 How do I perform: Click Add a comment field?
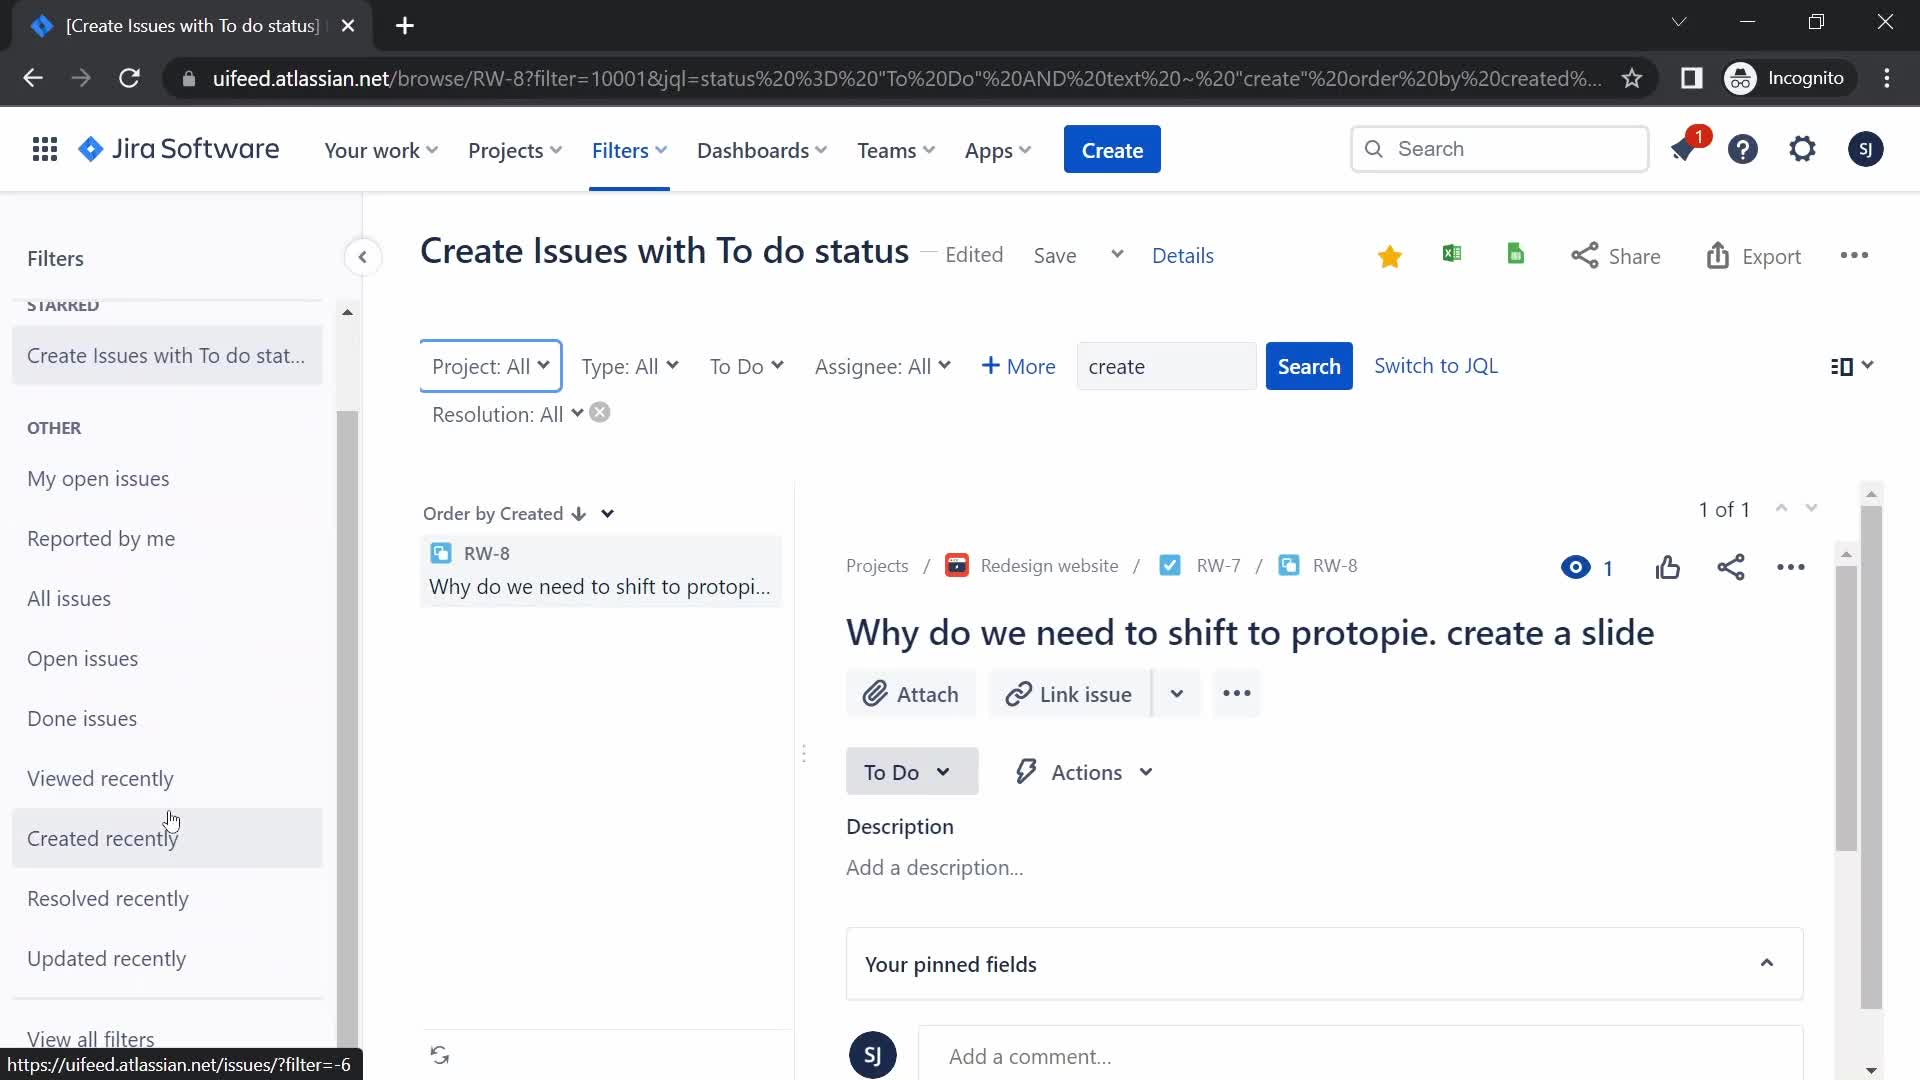[1360, 1056]
